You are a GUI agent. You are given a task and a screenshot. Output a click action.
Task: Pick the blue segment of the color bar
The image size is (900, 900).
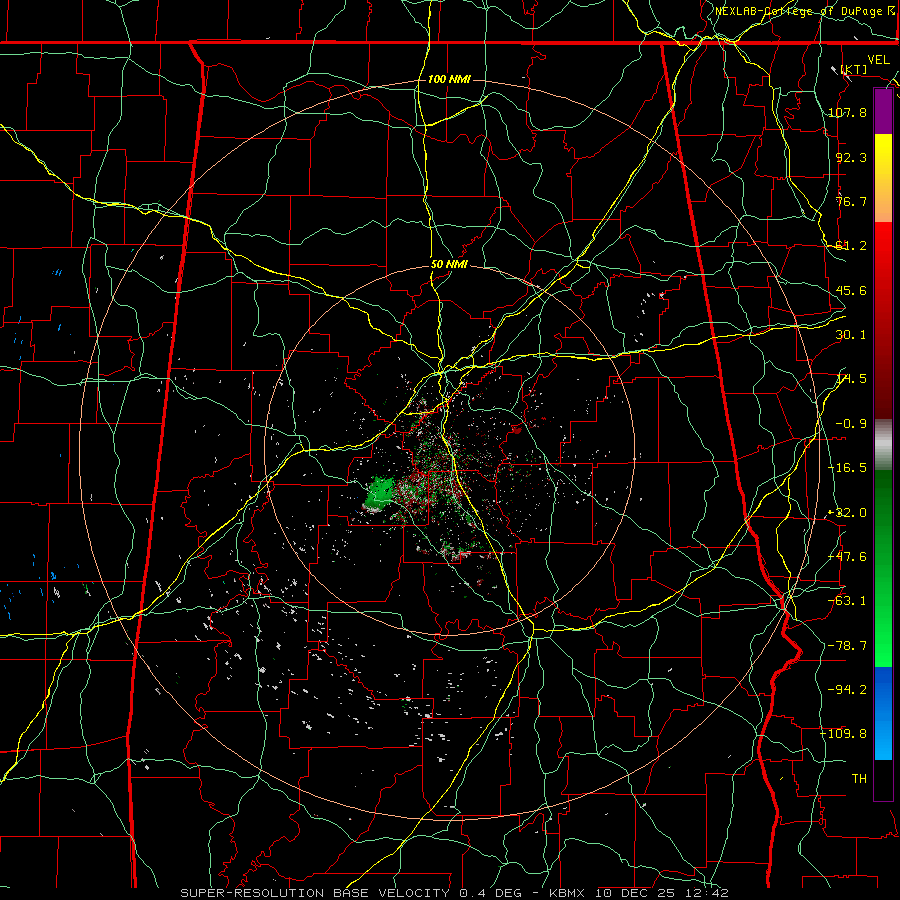(883, 713)
